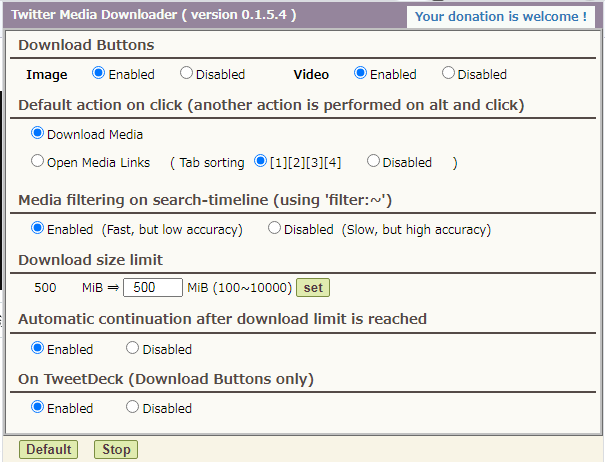
Task: Click the download size limit input field
Action: (x=153, y=288)
